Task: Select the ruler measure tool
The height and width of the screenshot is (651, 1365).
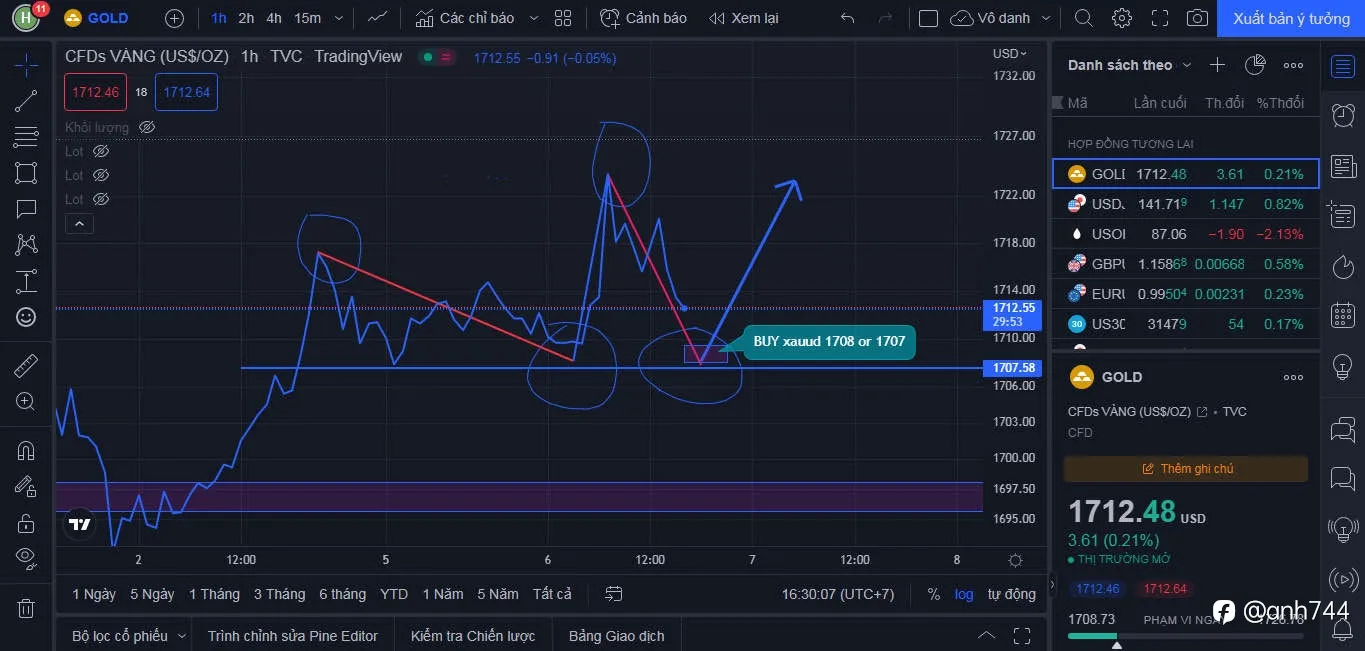Action: click(x=26, y=365)
